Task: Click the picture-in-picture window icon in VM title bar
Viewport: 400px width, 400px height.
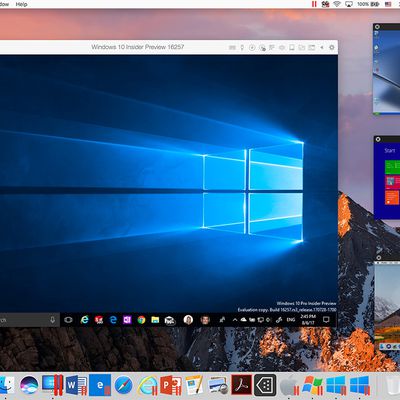Action: [312, 48]
